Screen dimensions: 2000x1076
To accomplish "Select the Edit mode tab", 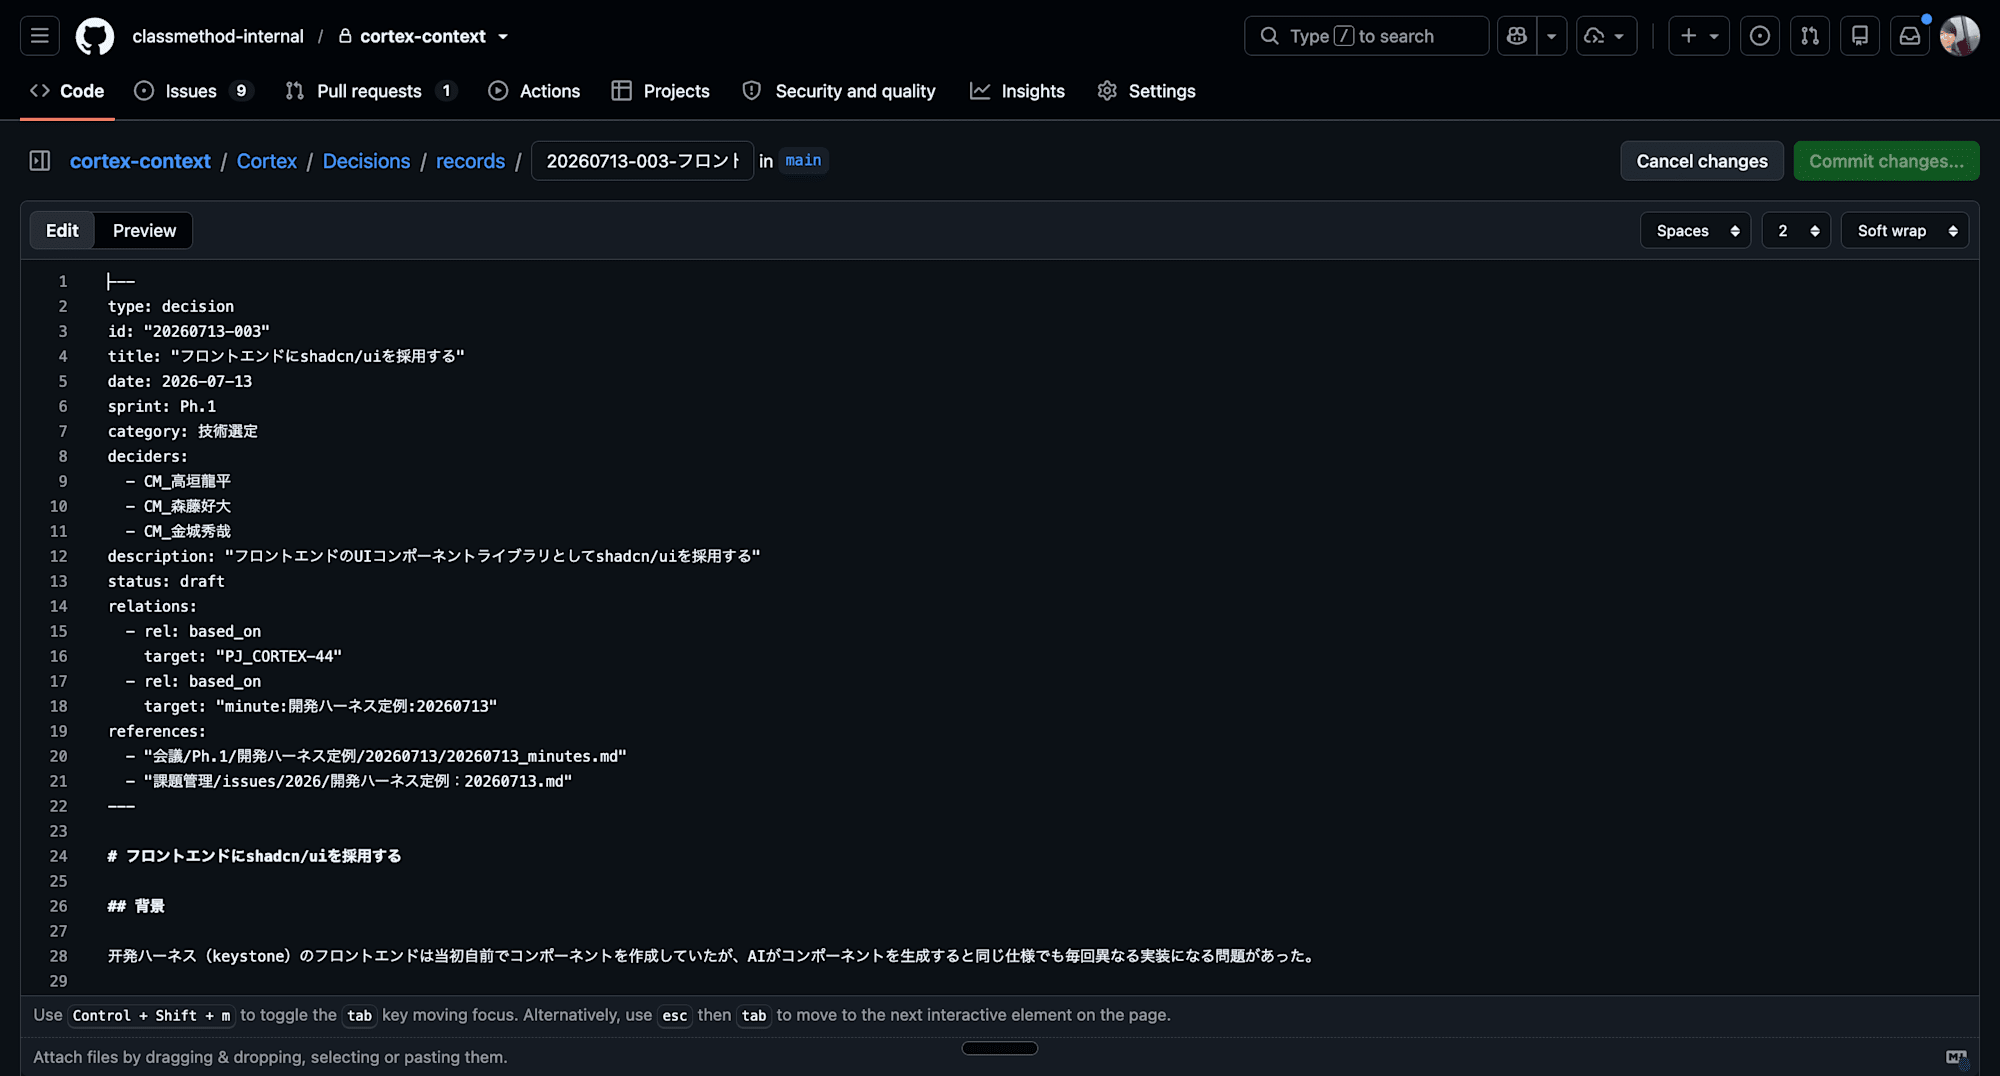I will click(x=62, y=231).
